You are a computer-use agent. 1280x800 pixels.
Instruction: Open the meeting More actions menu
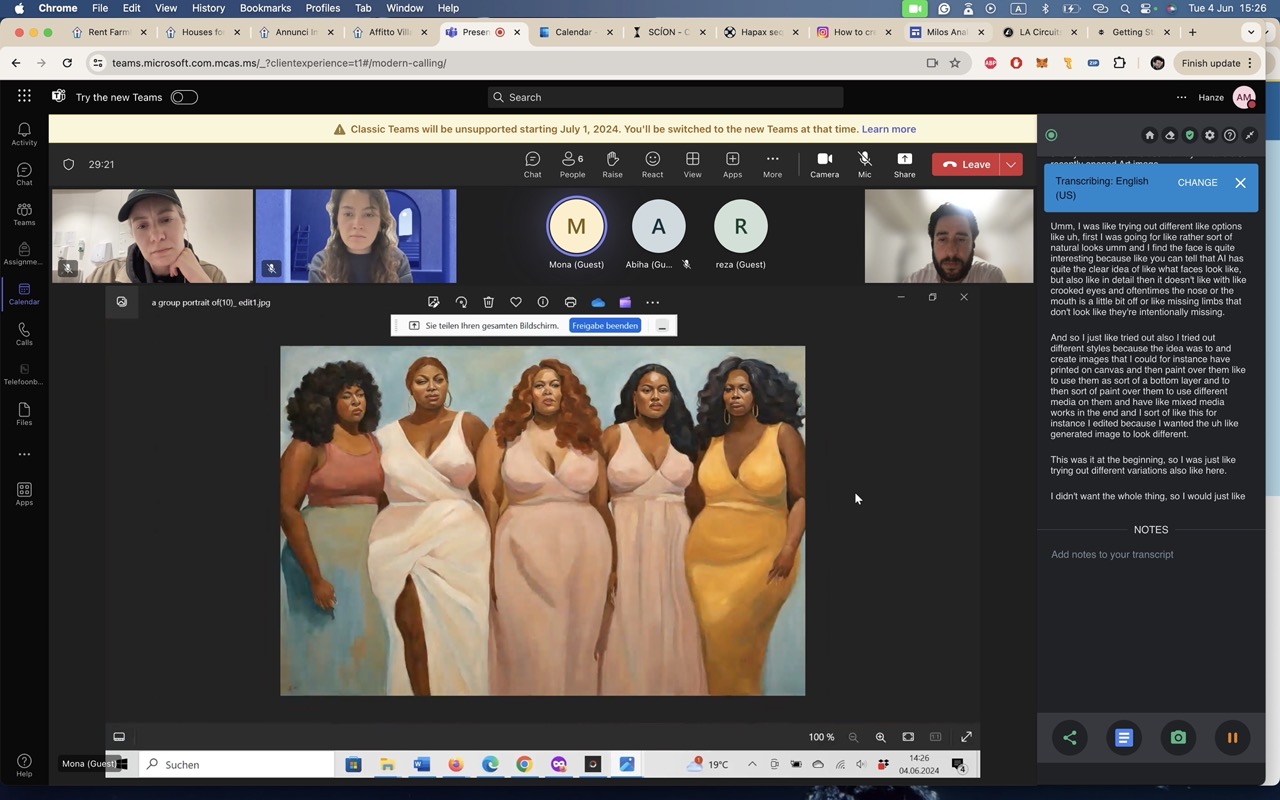772,164
